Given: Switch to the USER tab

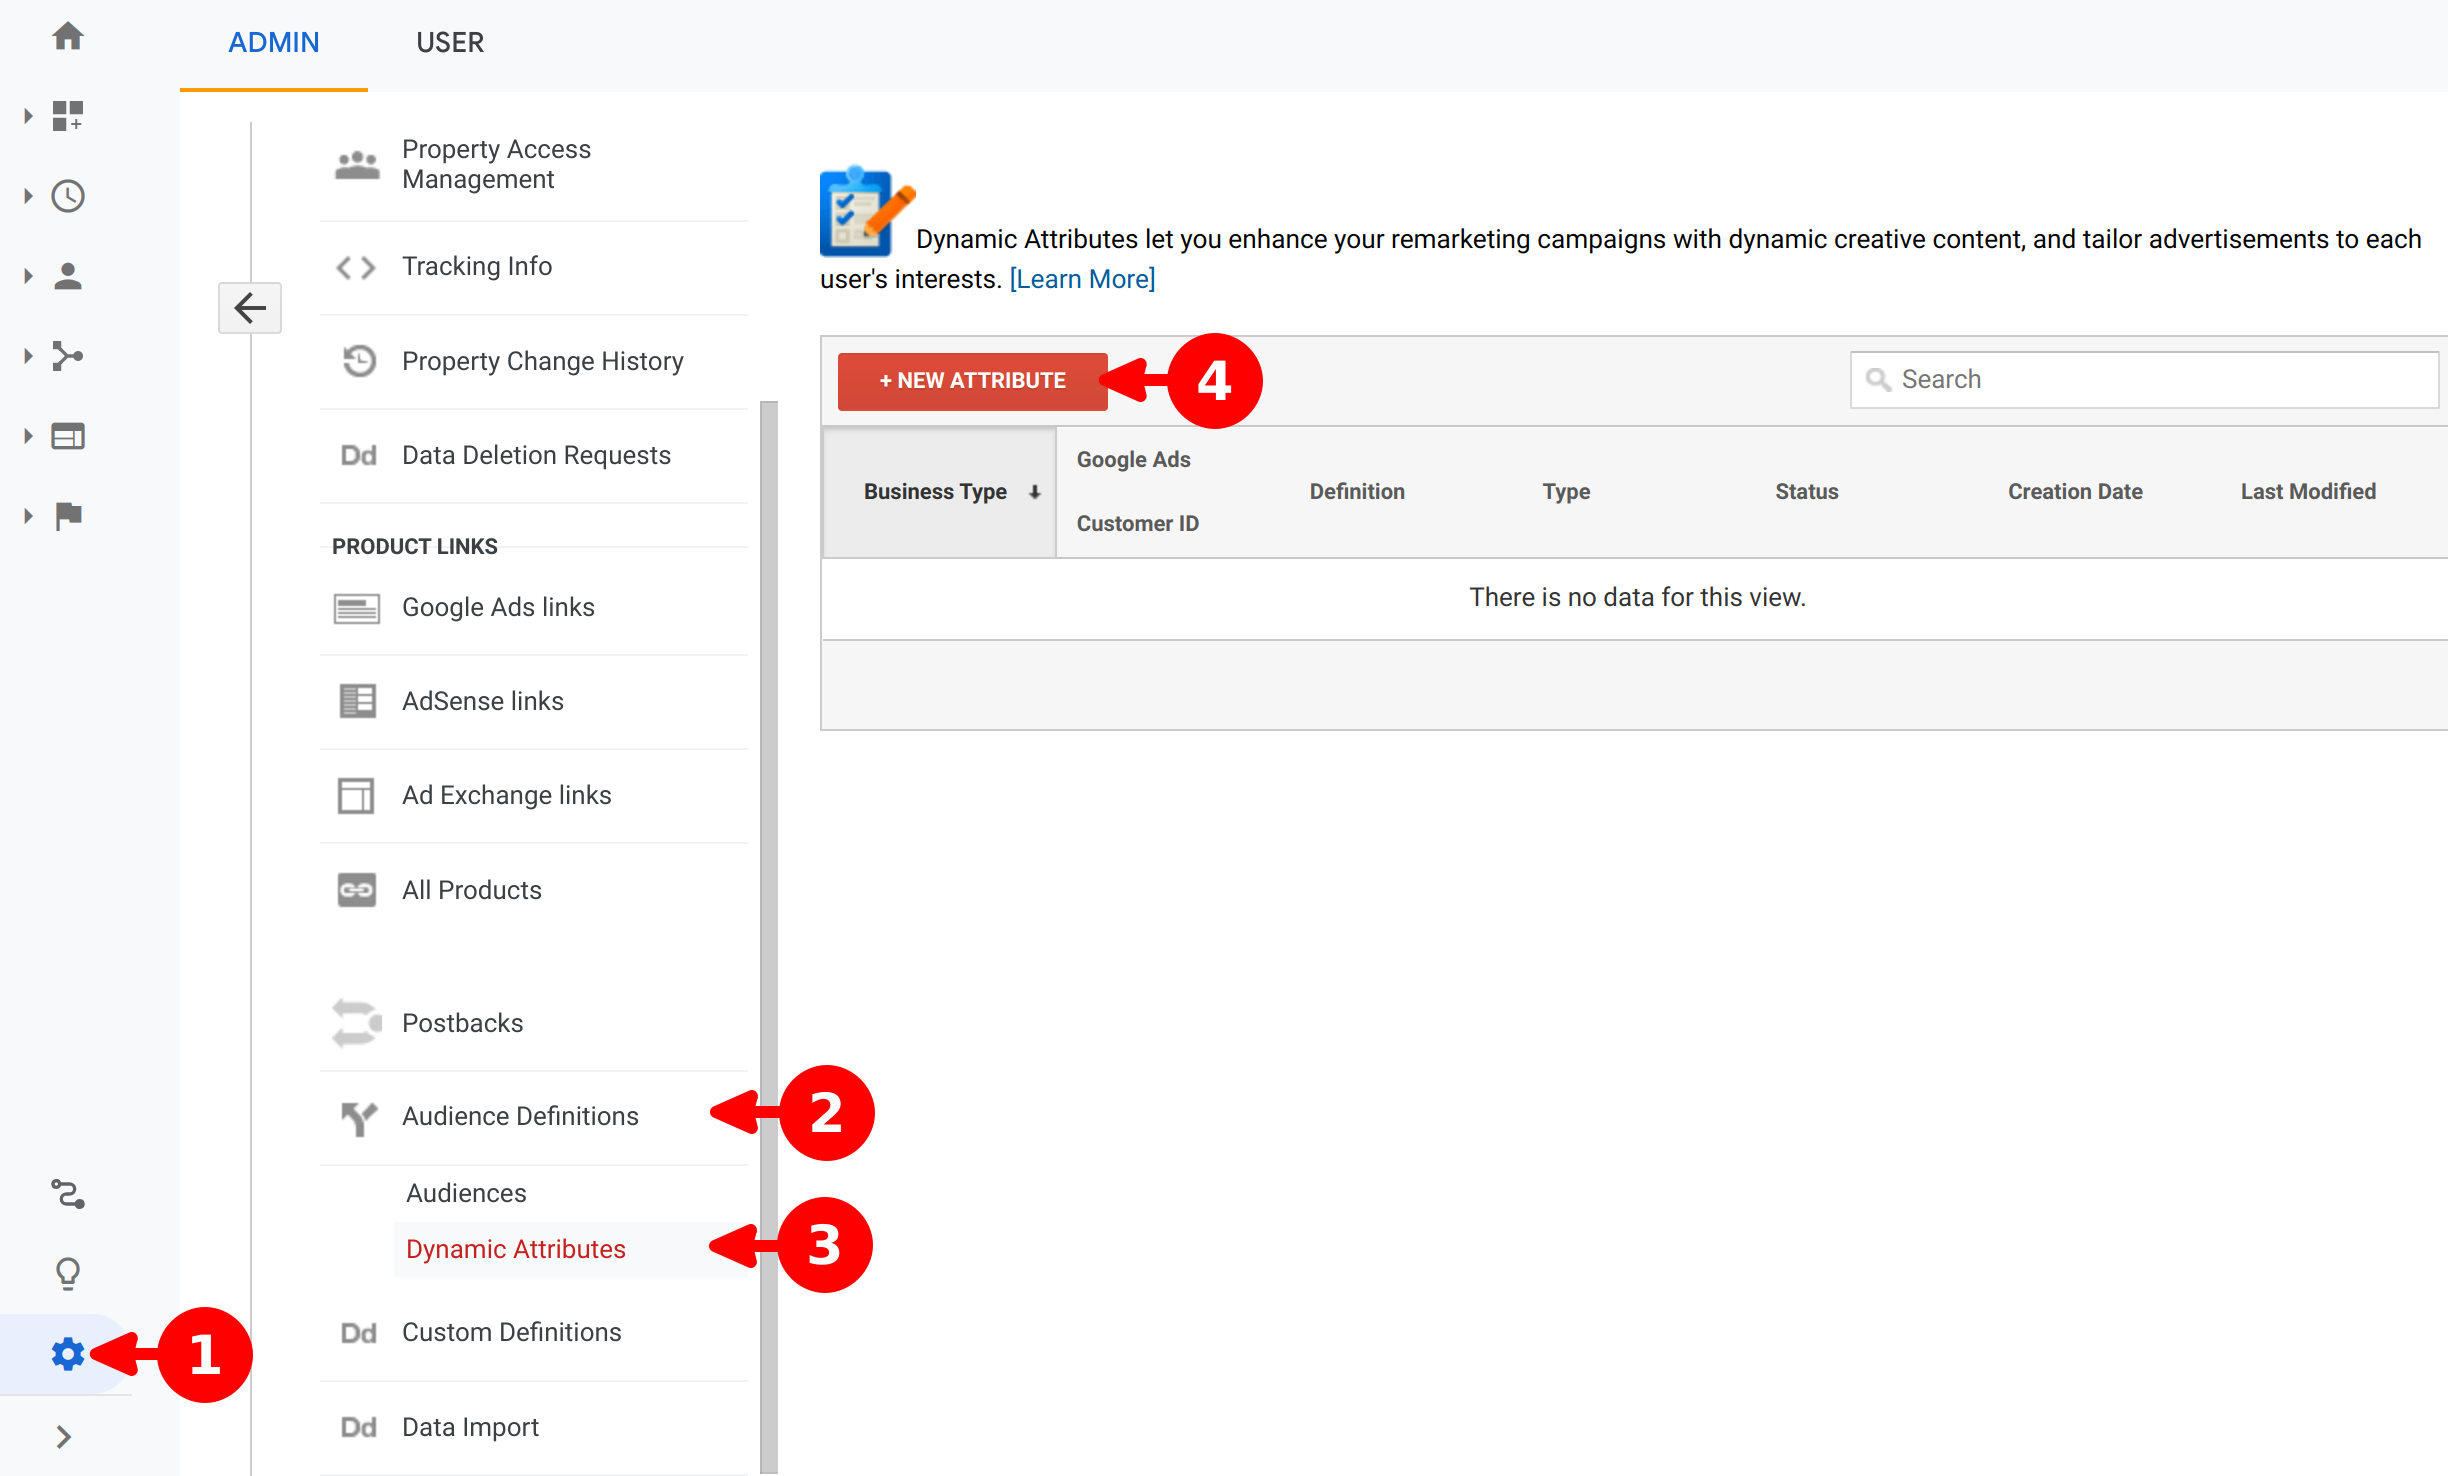Looking at the screenshot, I should [450, 43].
